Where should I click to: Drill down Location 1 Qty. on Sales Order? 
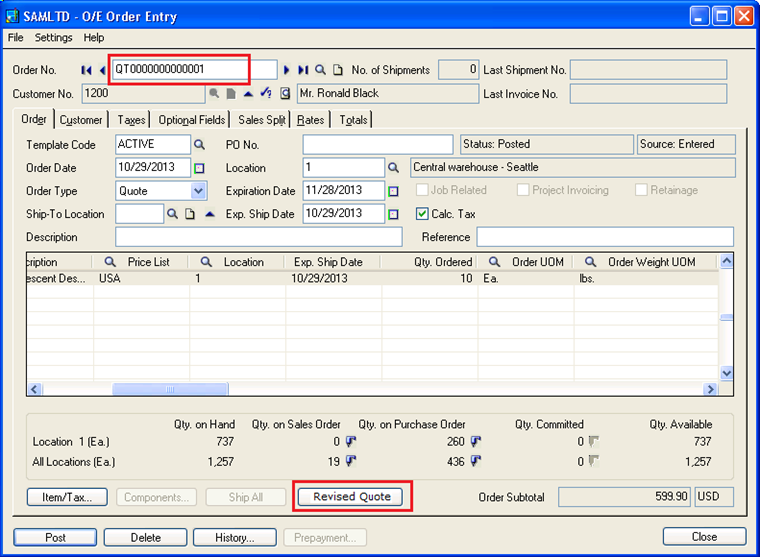(x=351, y=441)
